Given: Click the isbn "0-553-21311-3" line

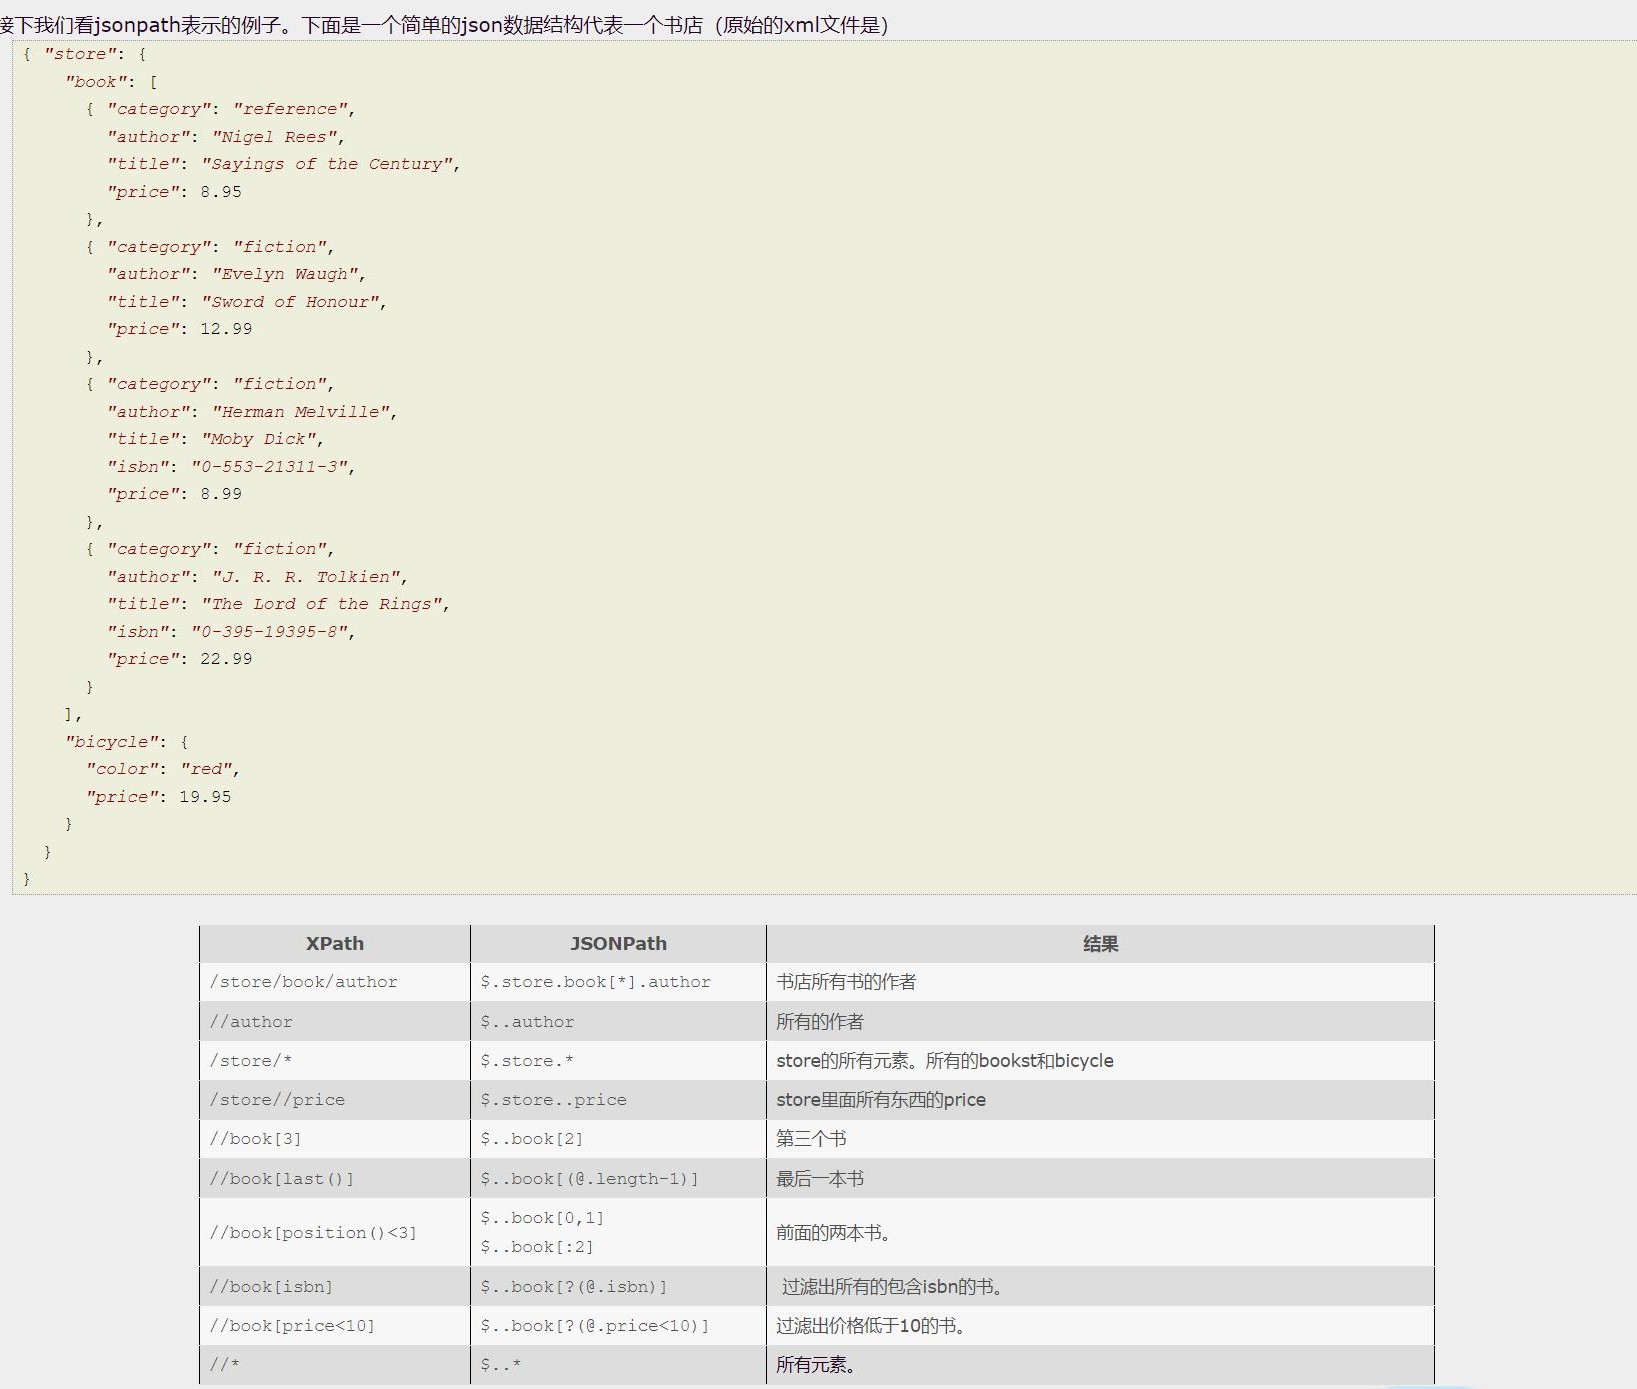Looking at the screenshot, I should 231,467.
